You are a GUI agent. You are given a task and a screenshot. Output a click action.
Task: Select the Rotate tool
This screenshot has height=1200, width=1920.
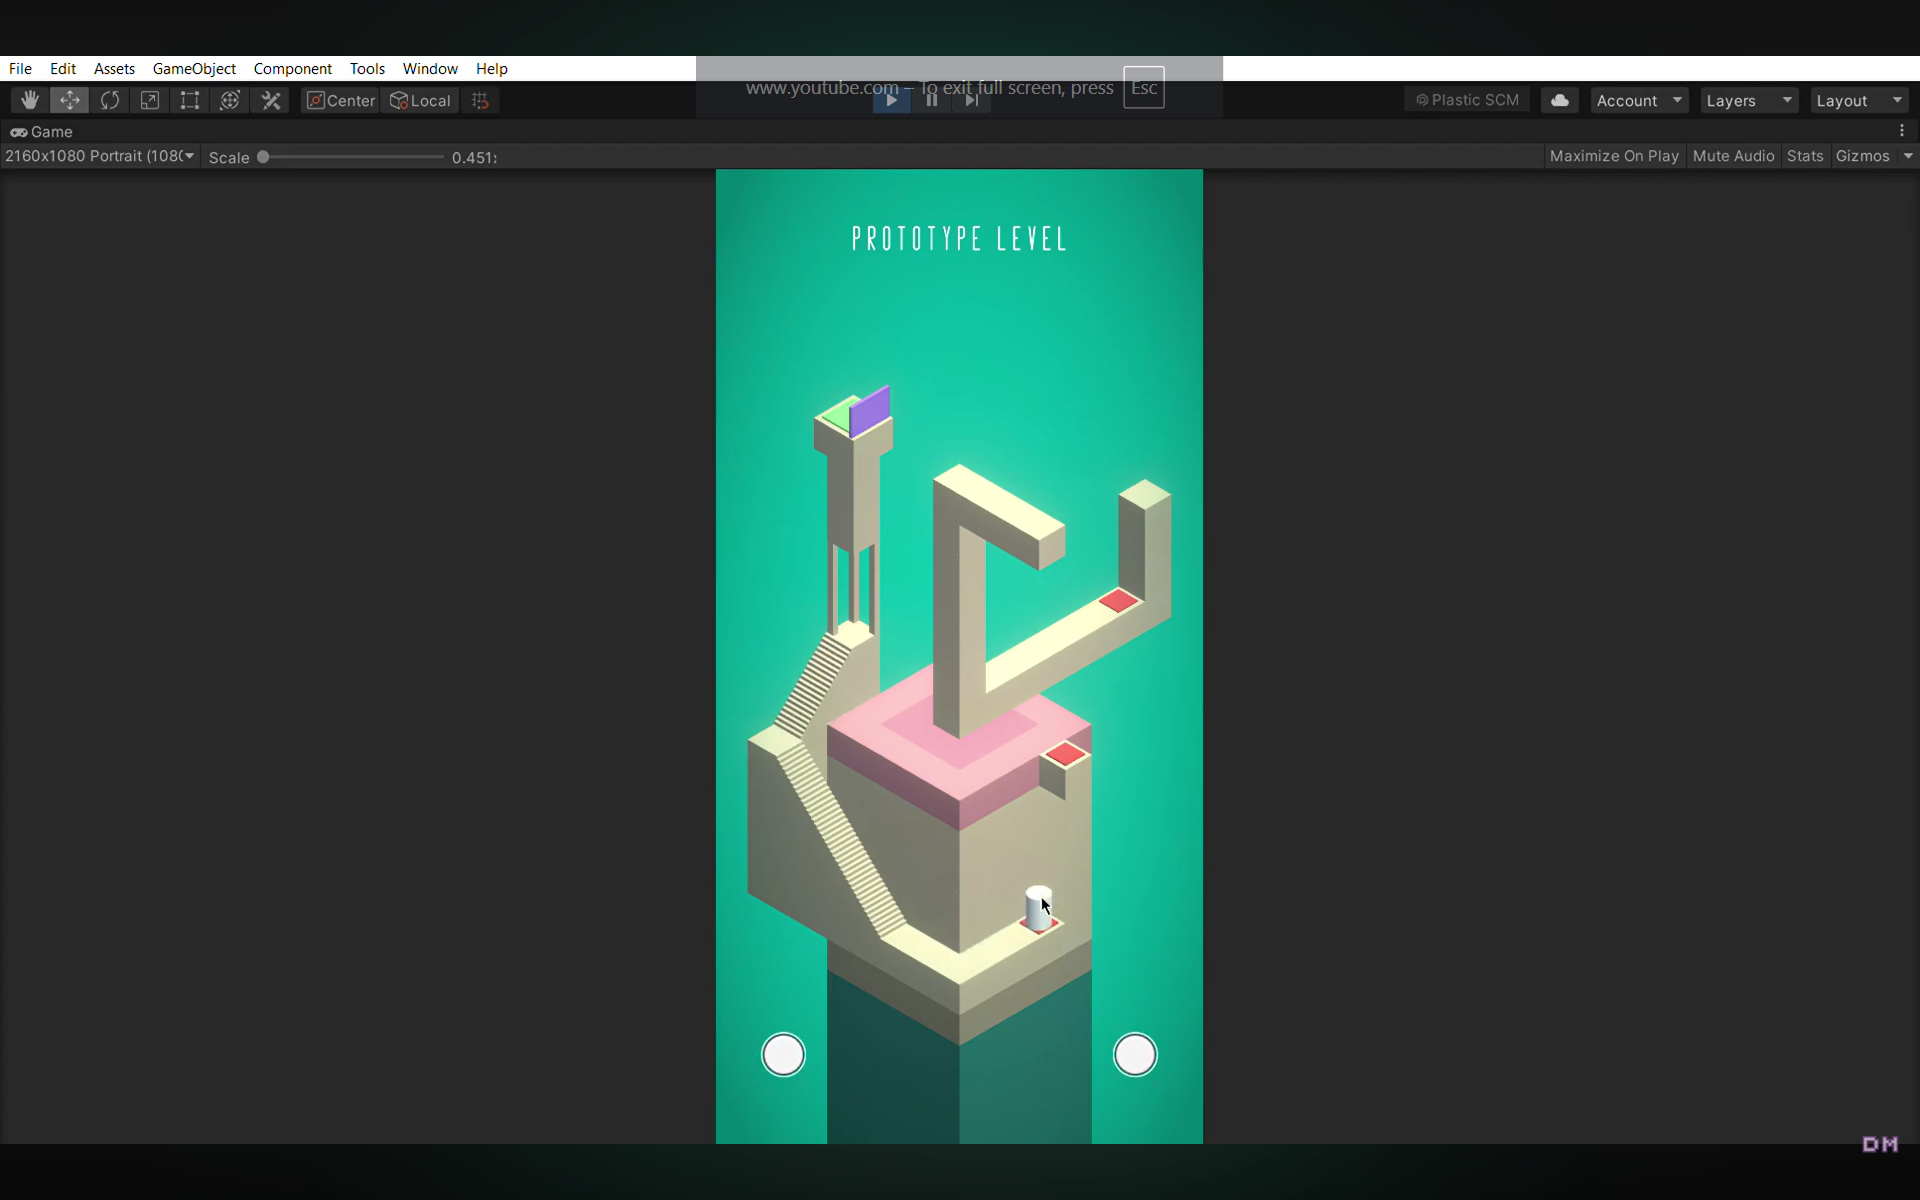(110, 100)
